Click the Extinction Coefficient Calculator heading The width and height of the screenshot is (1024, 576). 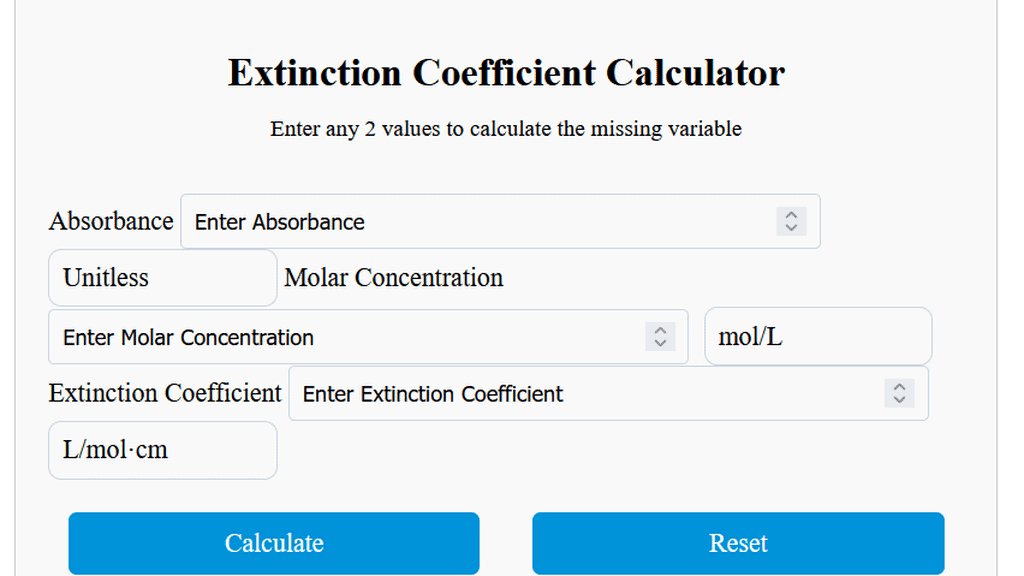(x=506, y=72)
